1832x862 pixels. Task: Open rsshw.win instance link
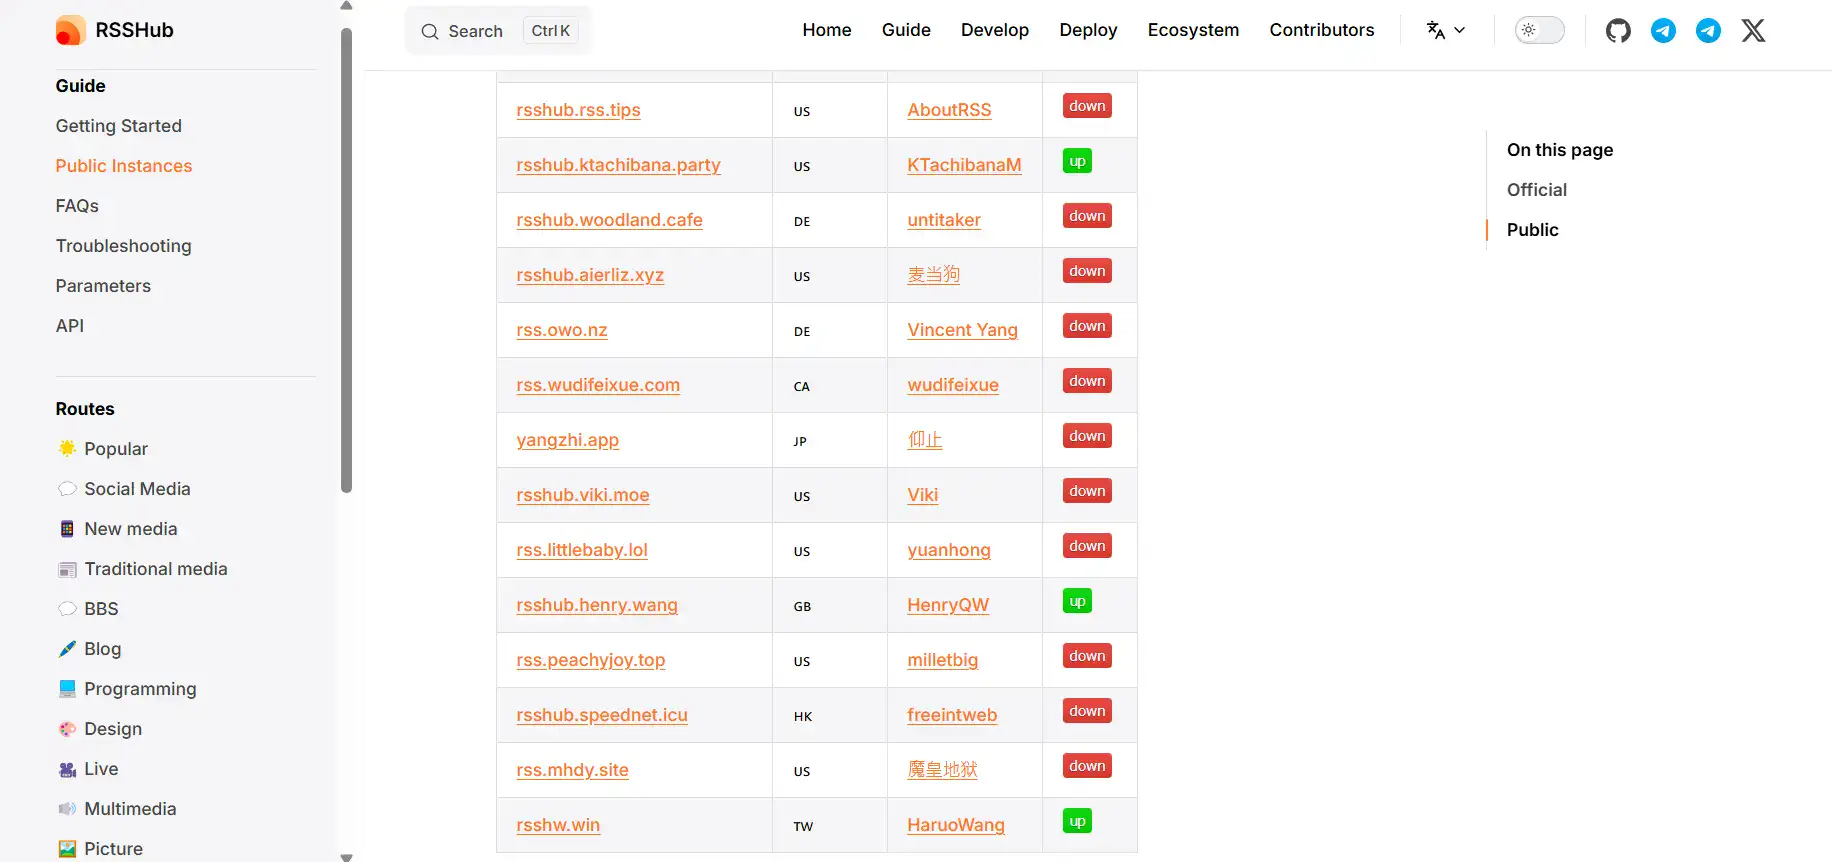pyautogui.click(x=558, y=825)
